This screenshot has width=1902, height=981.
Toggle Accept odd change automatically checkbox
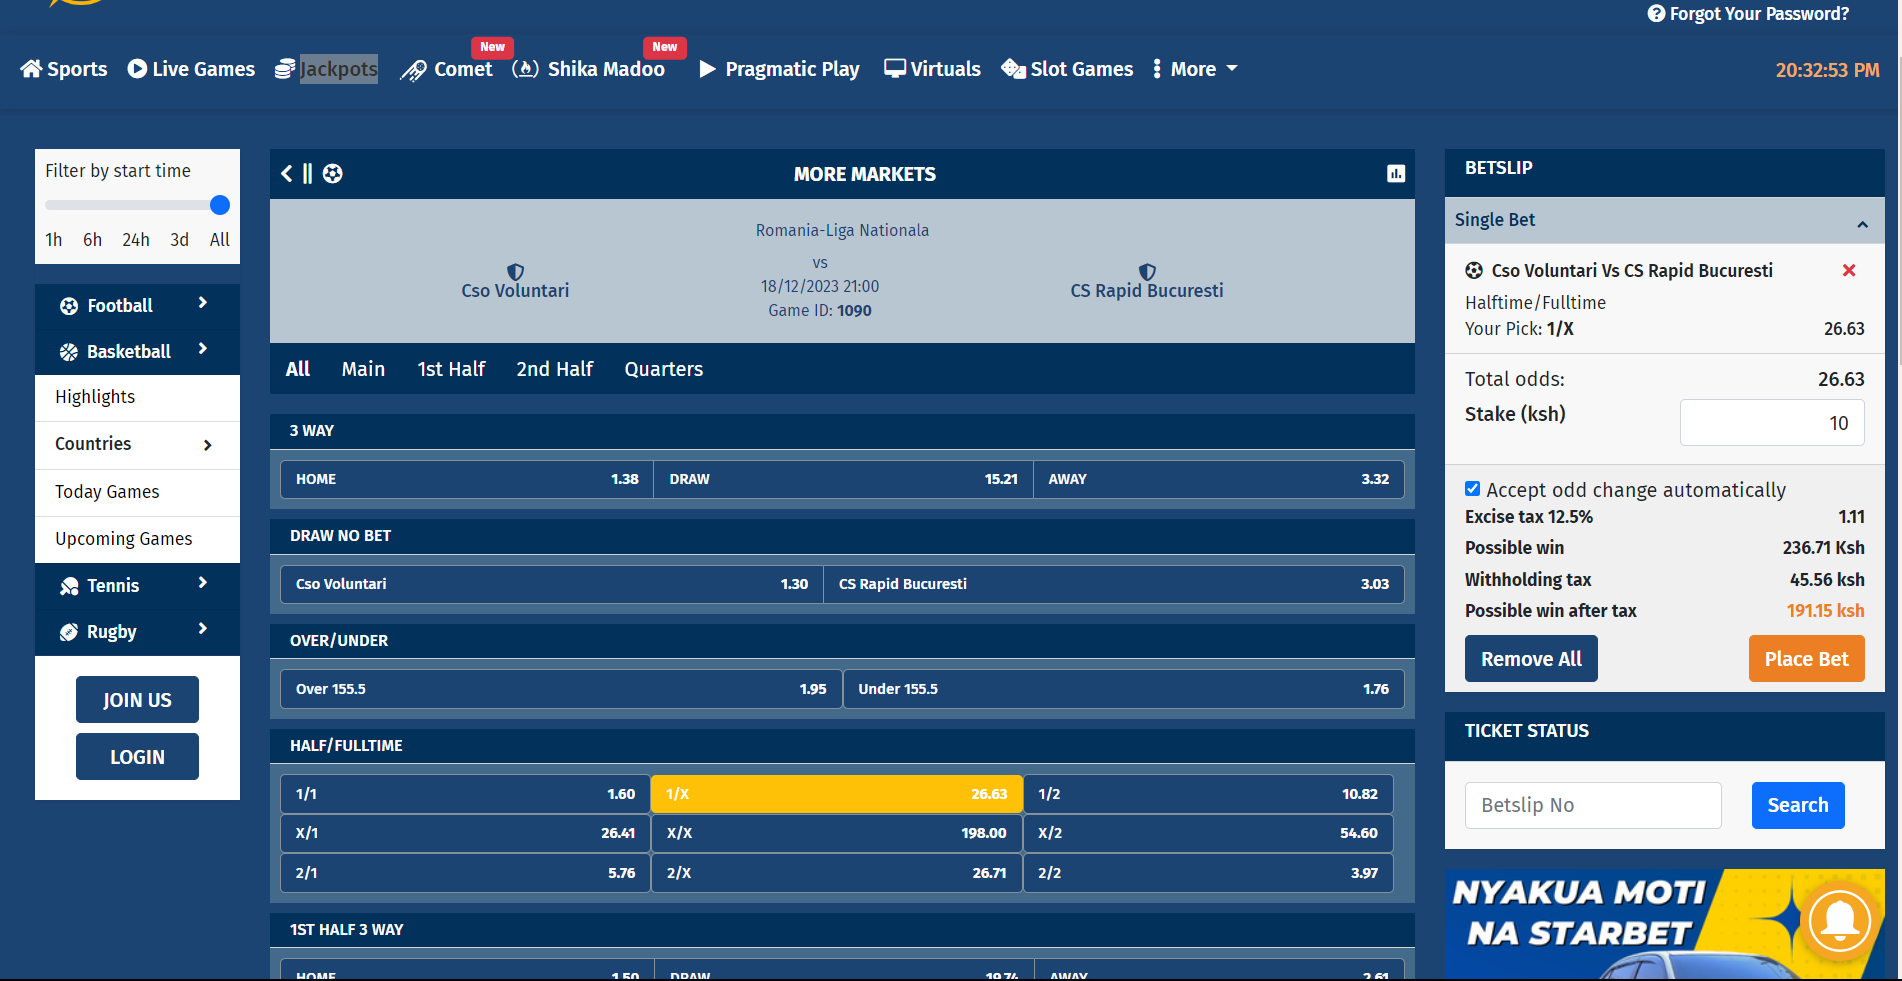(x=1472, y=489)
